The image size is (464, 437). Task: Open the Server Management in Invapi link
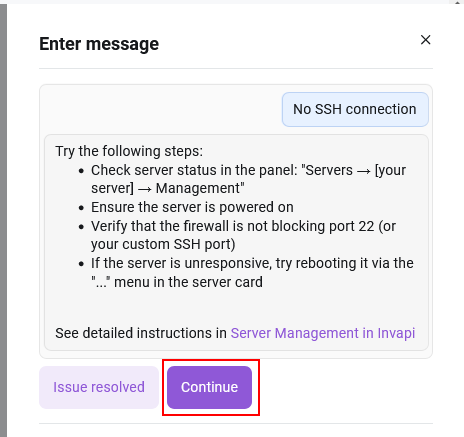pyautogui.click(x=323, y=333)
